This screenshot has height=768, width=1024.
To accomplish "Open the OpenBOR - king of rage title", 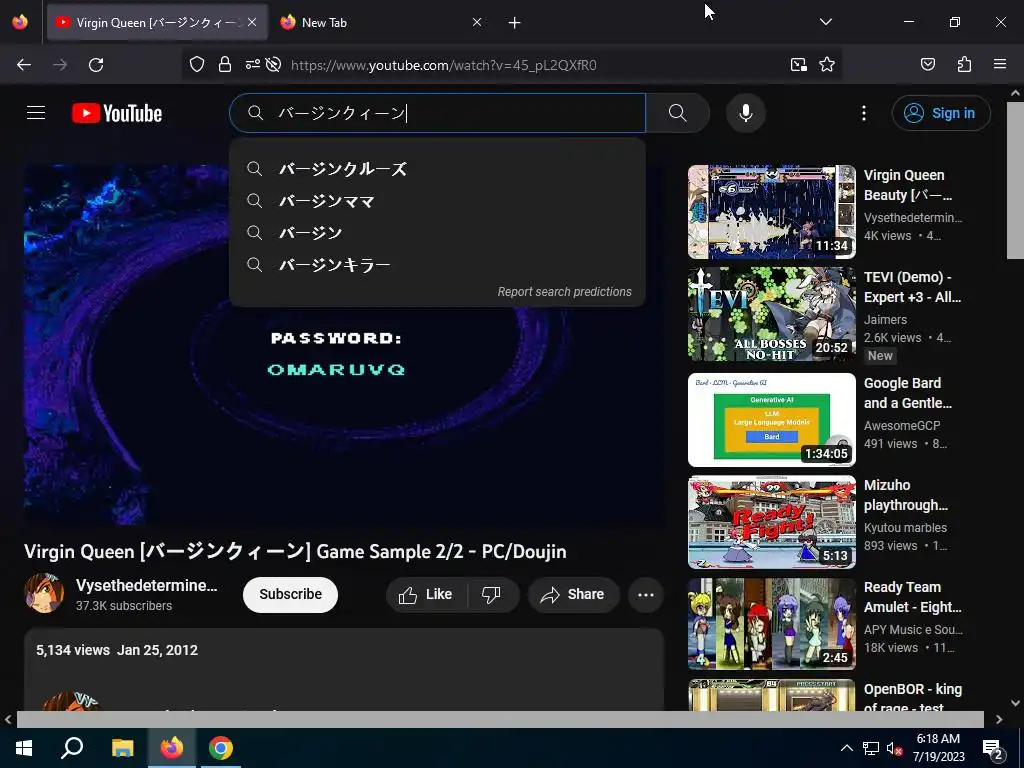I will (x=913, y=697).
